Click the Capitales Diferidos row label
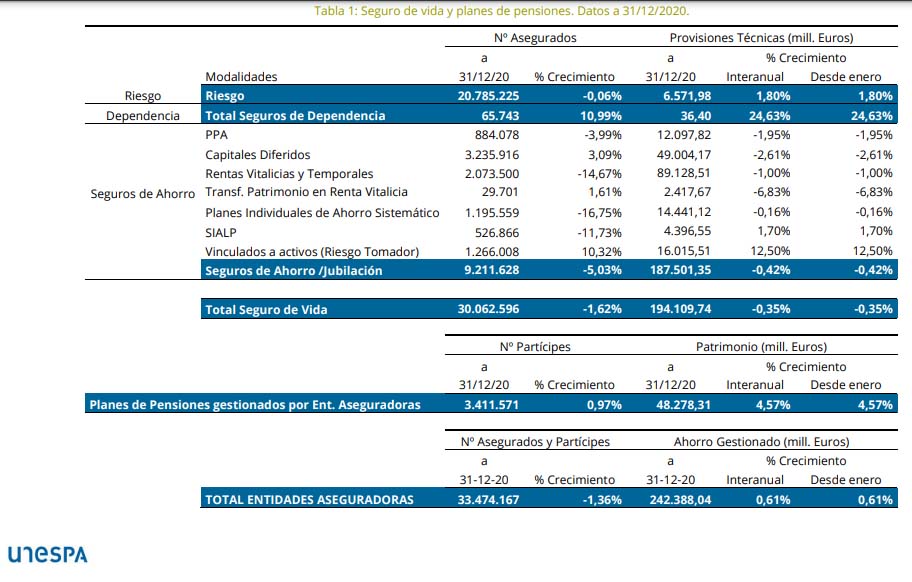Screen dimensions: 912x582 coord(258,155)
